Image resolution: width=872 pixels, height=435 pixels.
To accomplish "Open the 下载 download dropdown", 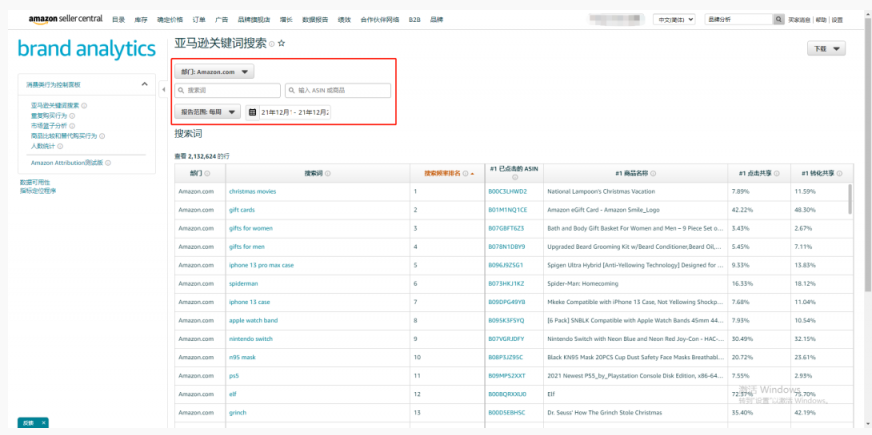I will [826, 49].
